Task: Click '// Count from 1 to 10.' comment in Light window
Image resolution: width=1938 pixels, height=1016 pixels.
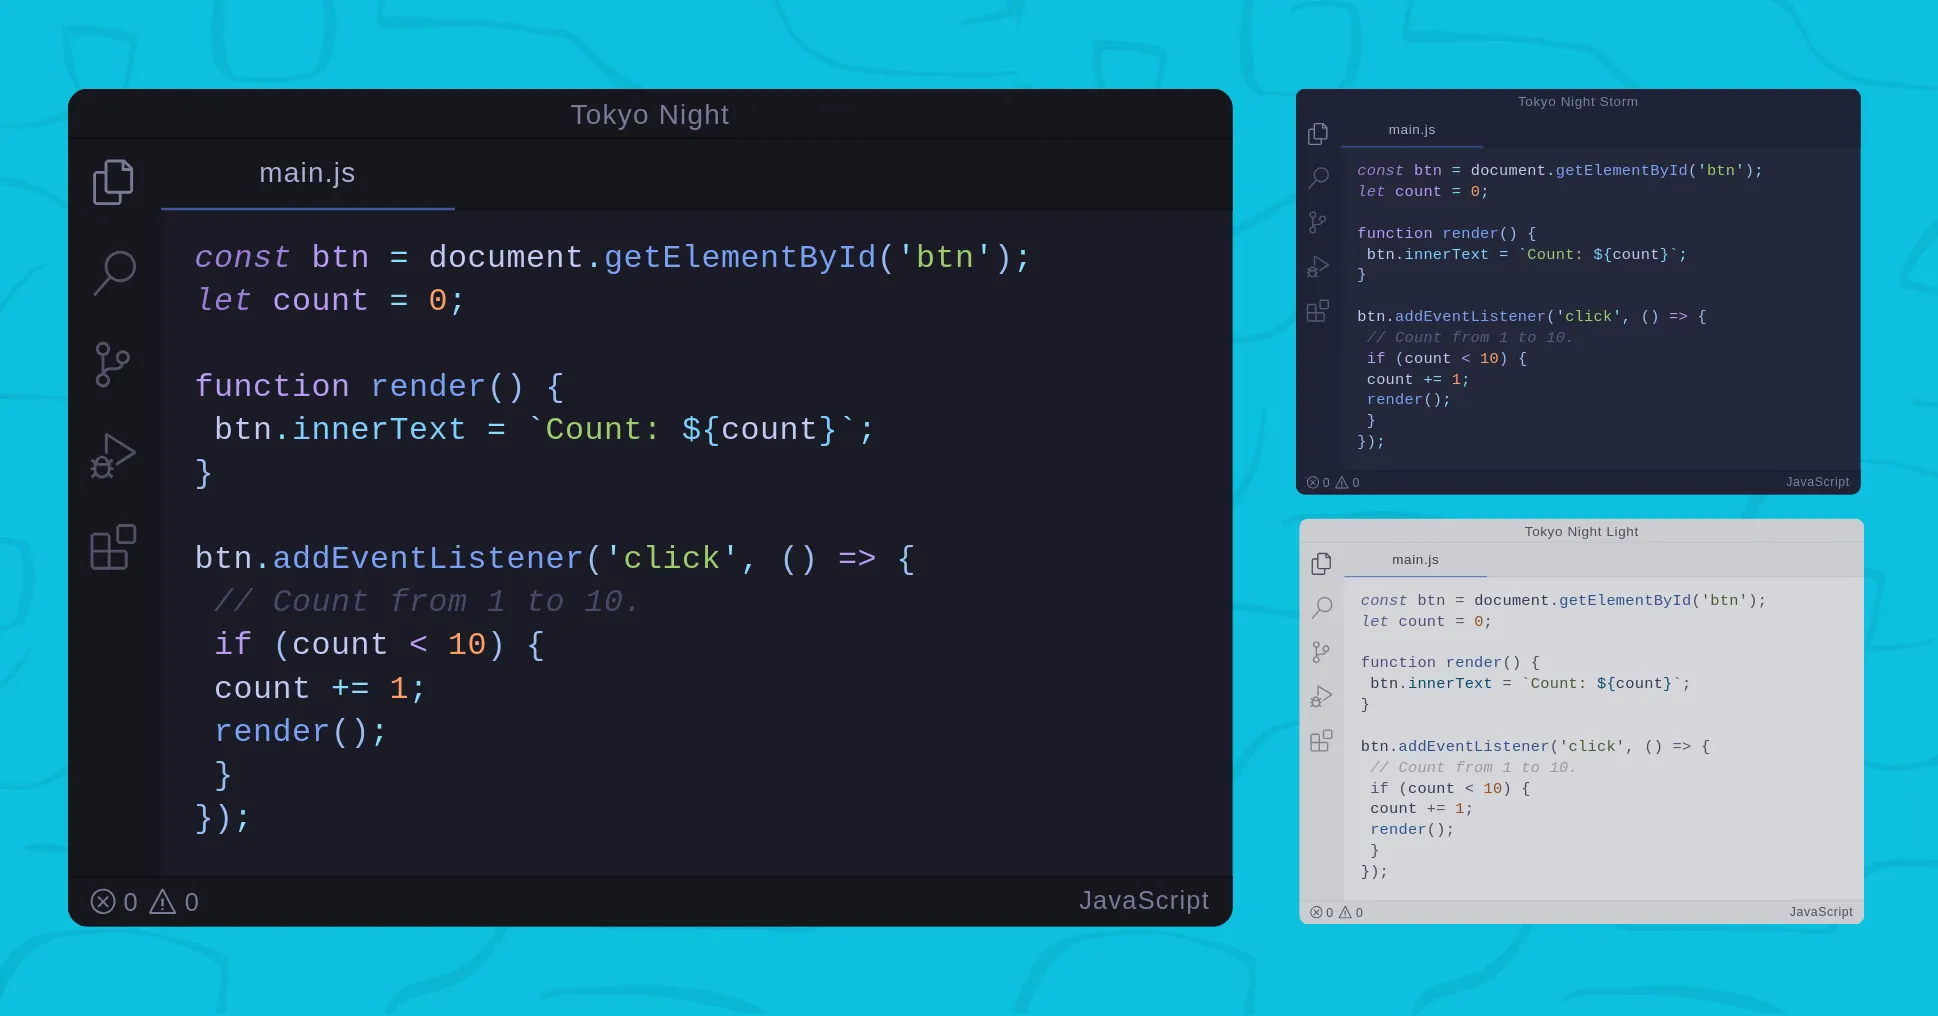Action: pyautogui.click(x=1473, y=768)
